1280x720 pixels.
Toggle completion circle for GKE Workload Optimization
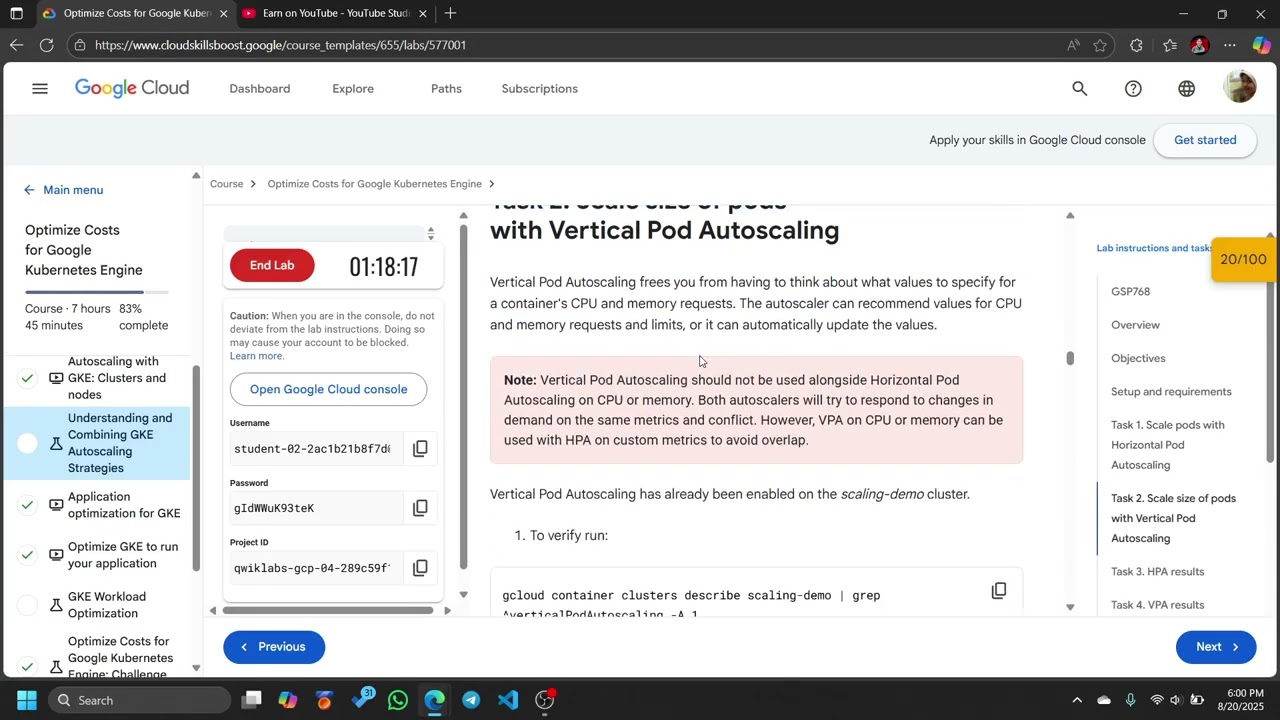(x=28, y=605)
